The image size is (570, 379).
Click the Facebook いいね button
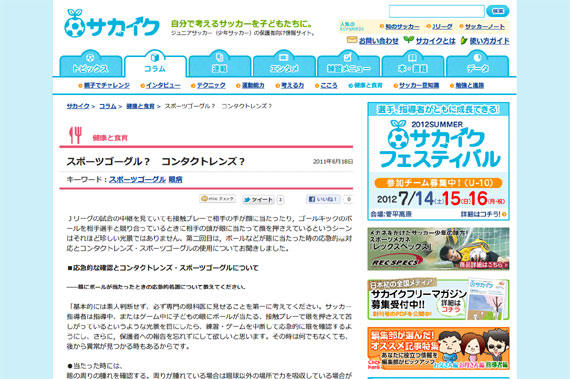click(x=323, y=199)
